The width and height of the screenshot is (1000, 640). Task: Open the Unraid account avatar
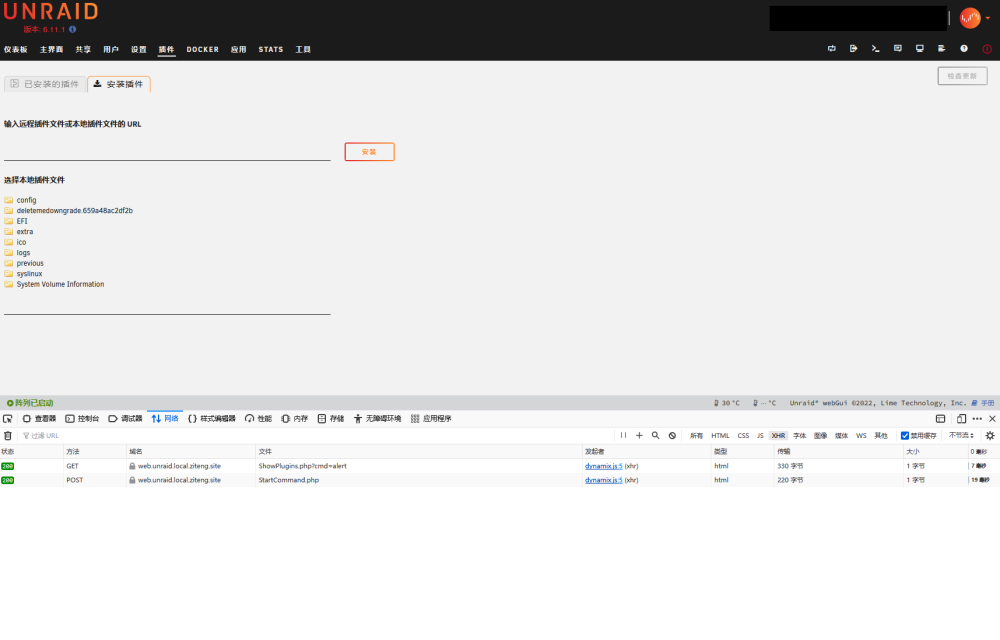pyautogui.click(x=970, y=18)
